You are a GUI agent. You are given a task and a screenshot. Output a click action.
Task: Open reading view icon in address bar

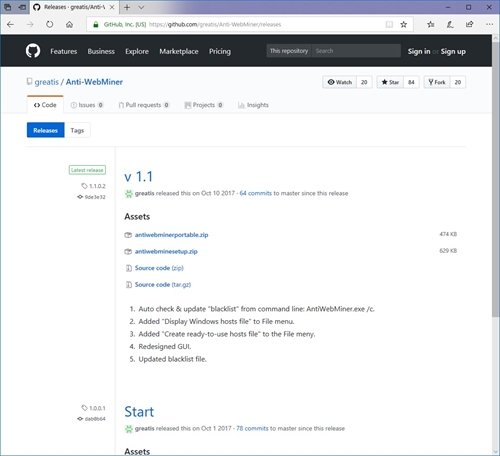389,24
